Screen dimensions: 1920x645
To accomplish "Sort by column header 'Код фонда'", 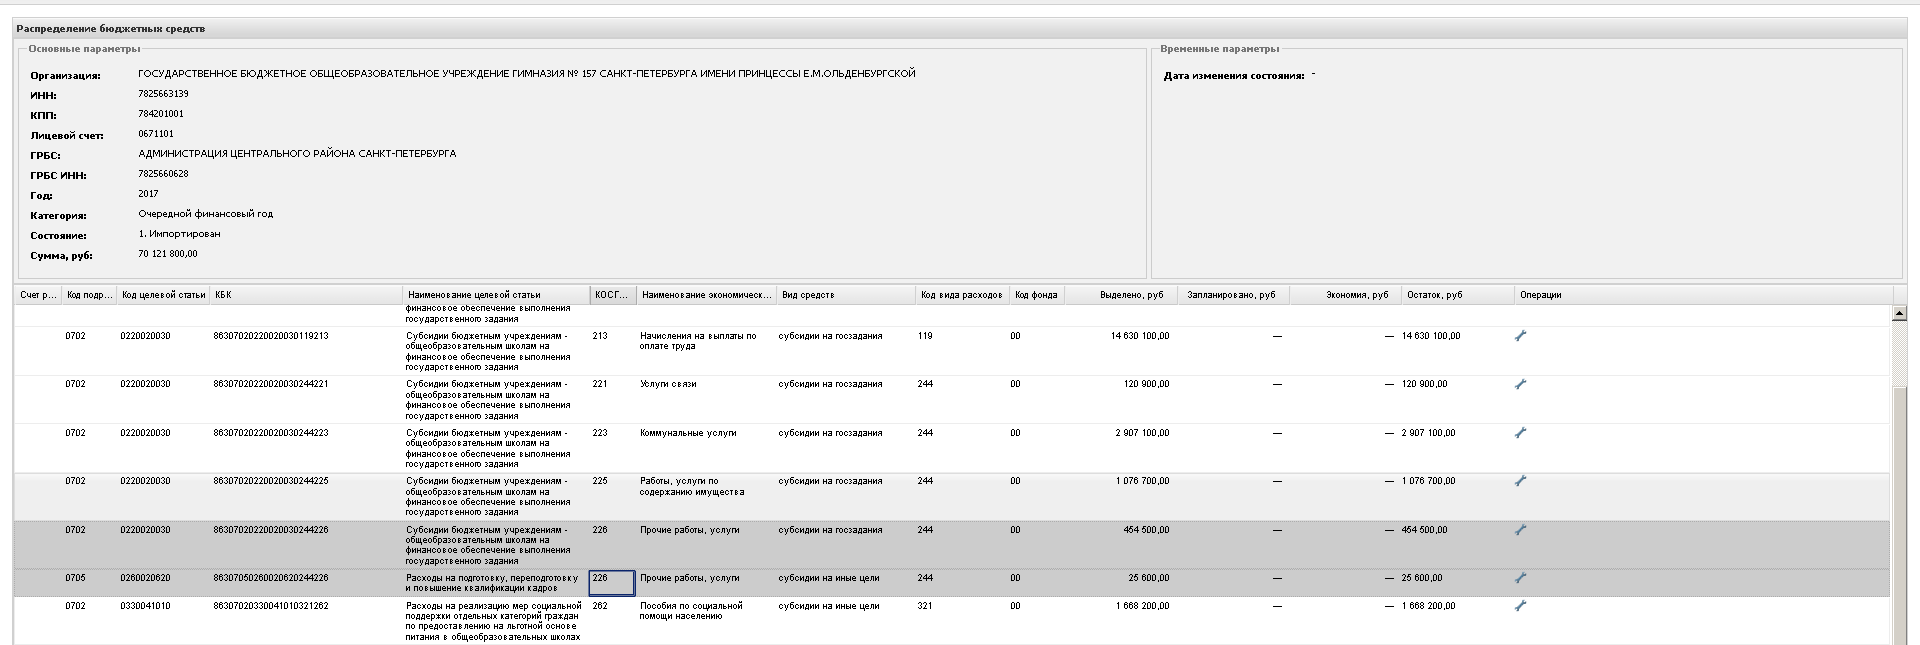I will point(1036,295).
